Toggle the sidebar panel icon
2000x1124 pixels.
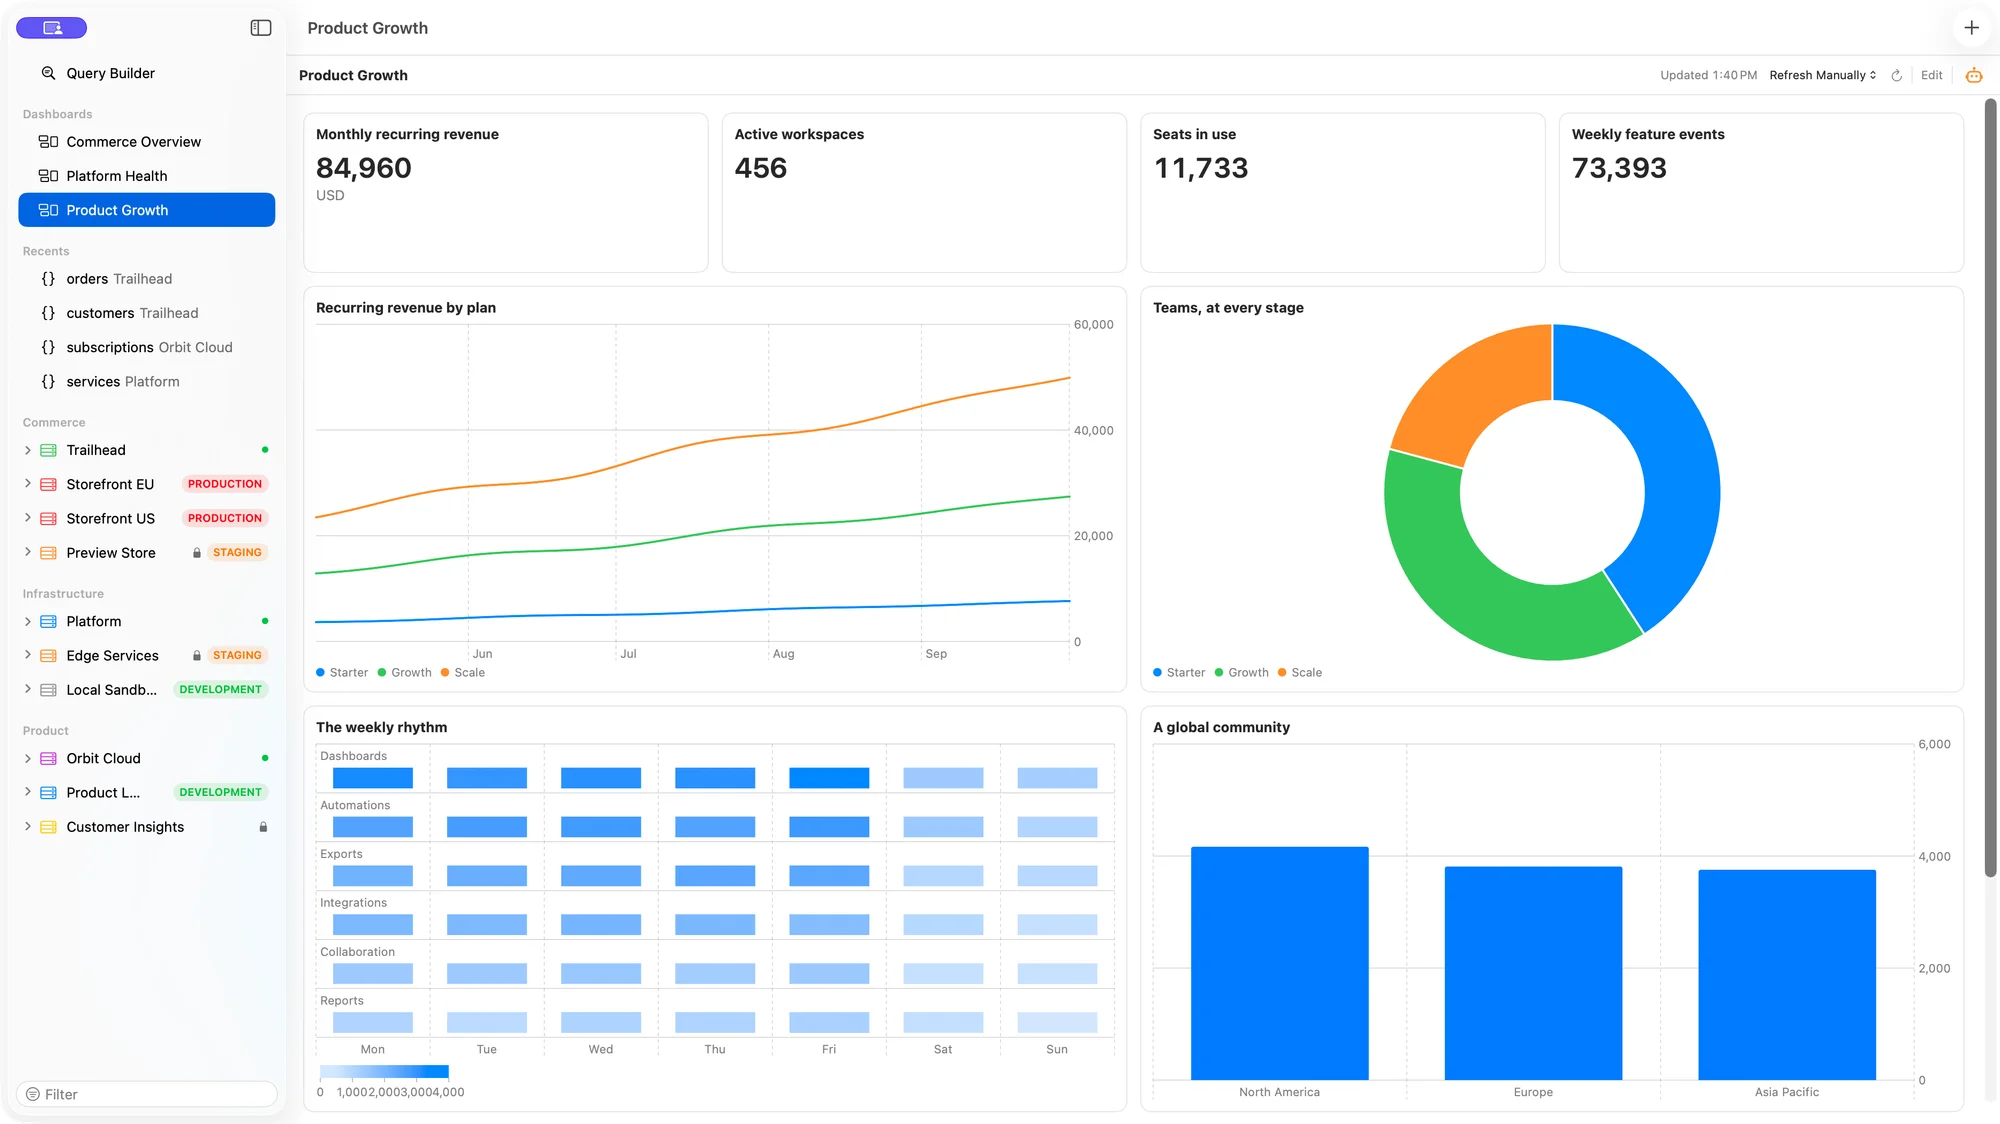click(x=261, y=28)
